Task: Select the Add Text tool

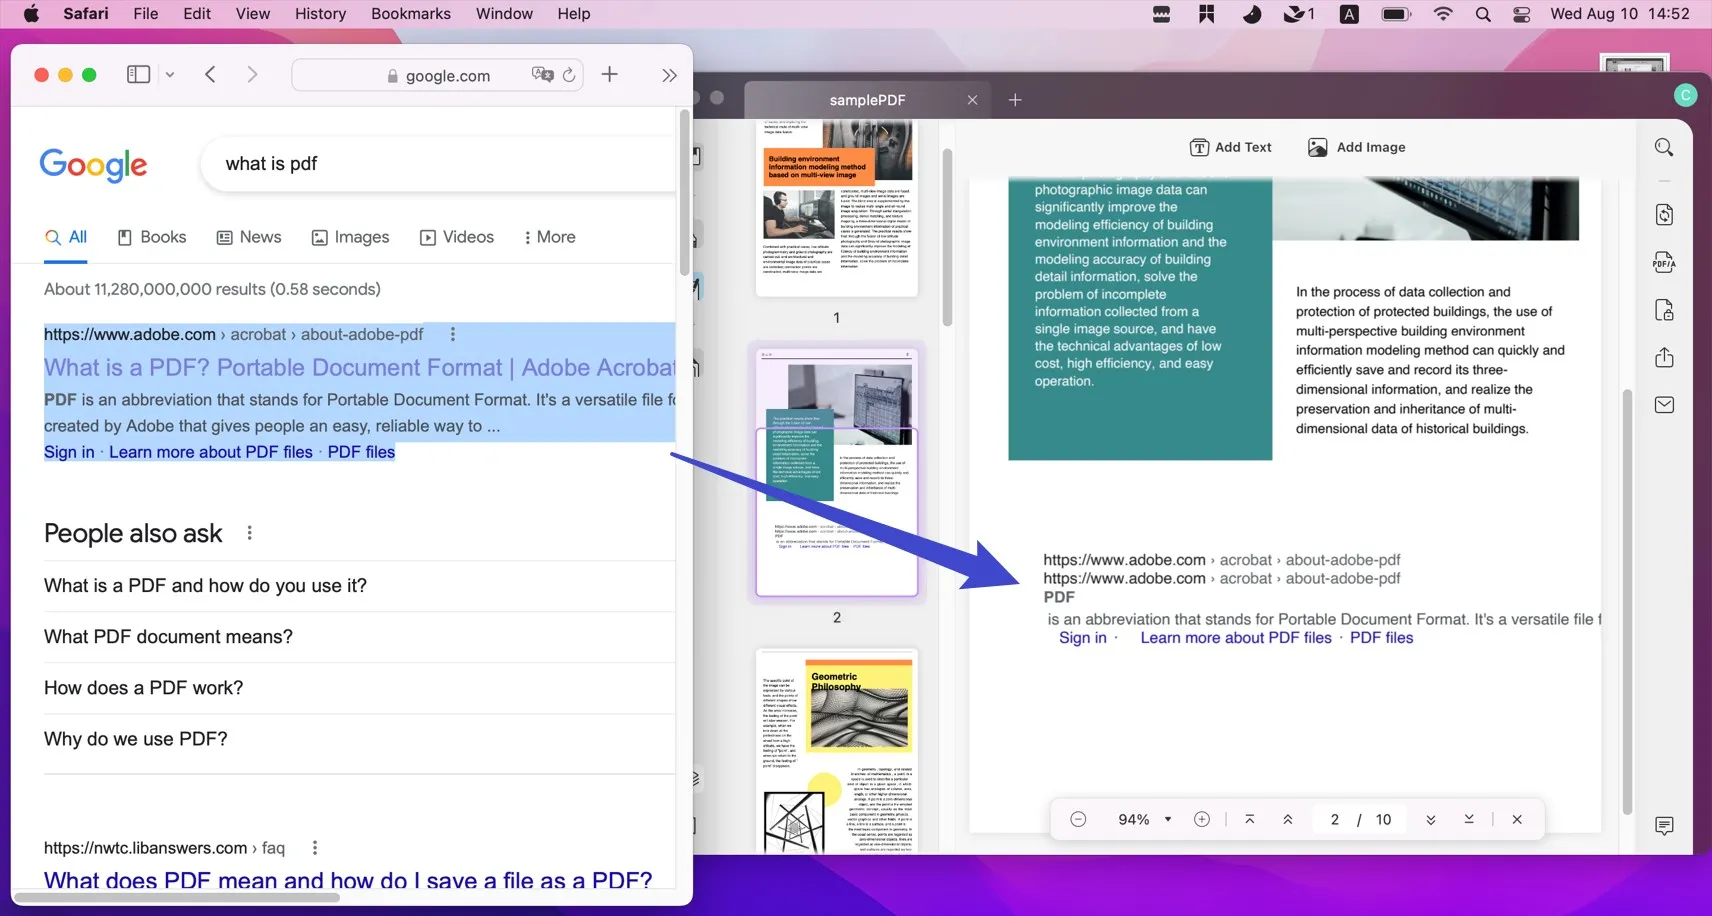Action: [x=1230, y=147]
